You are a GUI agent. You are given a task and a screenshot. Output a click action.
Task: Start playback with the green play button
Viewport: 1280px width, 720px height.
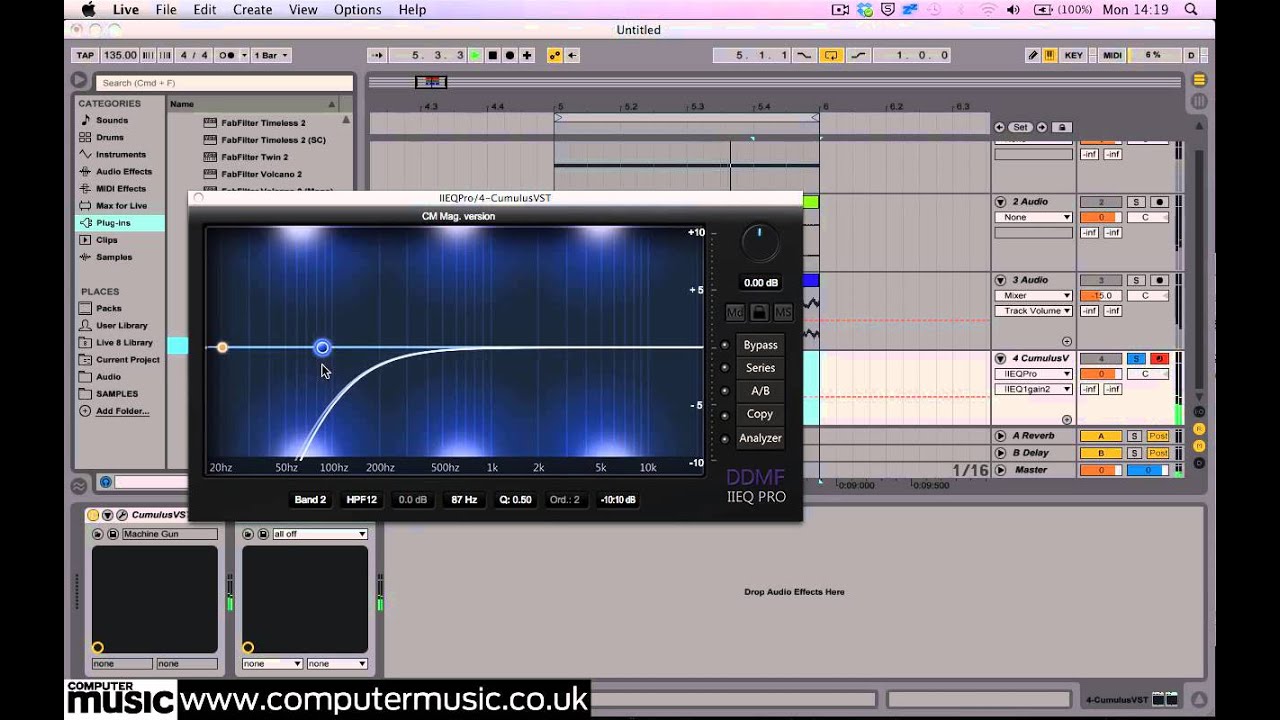coord(476,56)
